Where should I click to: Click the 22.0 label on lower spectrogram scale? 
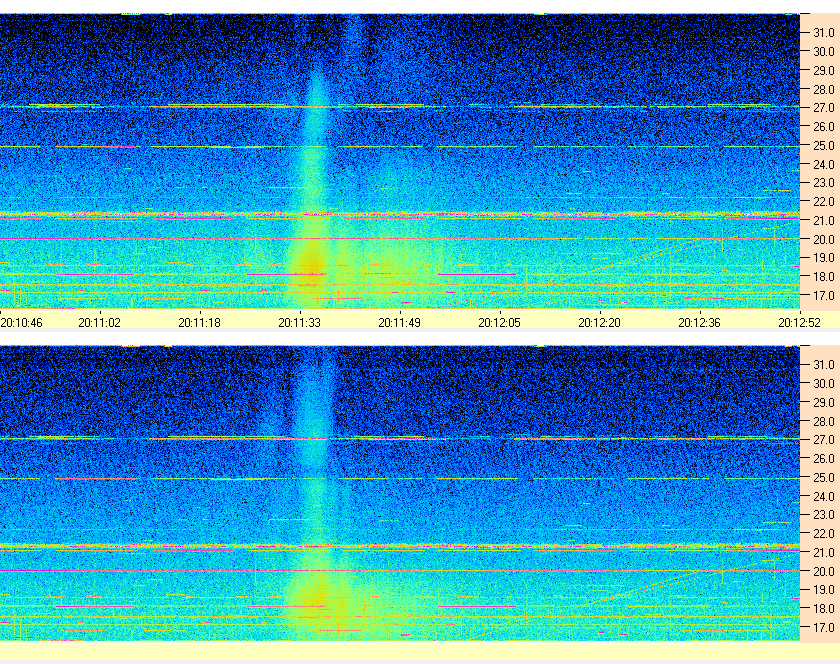click(x=824, y=534)
